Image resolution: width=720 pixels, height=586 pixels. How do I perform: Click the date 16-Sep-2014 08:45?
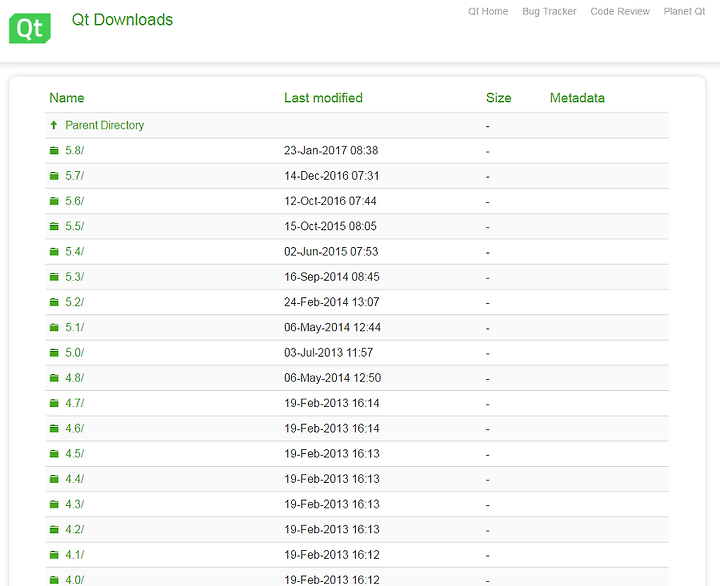click(x=332, y=276)
